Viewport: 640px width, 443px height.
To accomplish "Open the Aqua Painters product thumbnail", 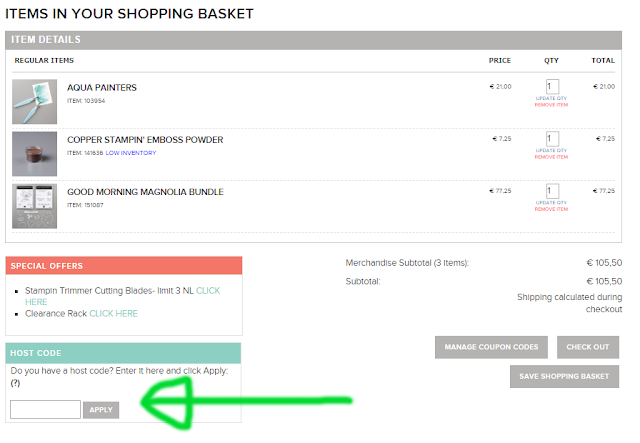I will tap(34, 102).
